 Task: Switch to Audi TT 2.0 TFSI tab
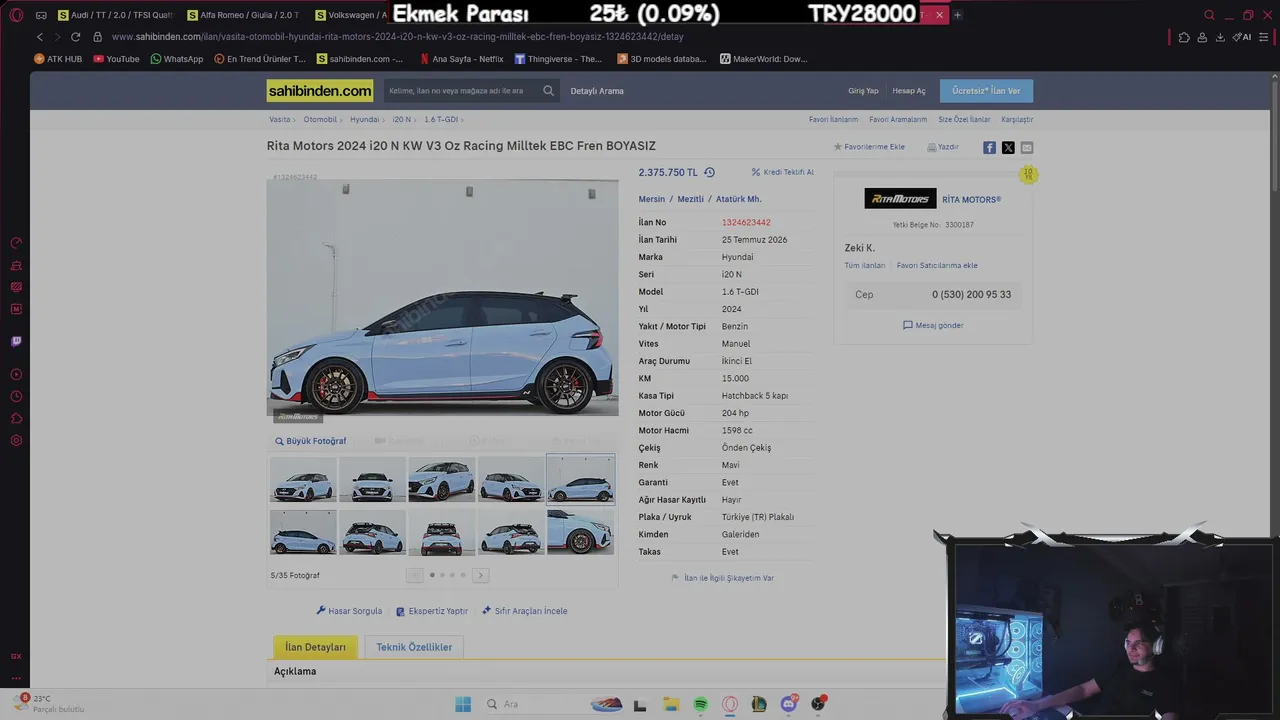pos(116,15)
